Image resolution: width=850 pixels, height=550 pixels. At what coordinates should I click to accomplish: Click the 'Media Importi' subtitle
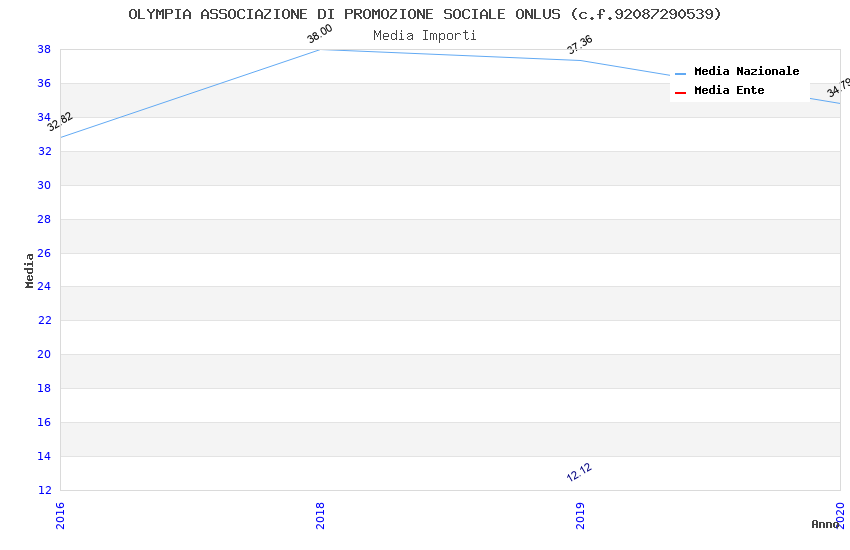425,36
